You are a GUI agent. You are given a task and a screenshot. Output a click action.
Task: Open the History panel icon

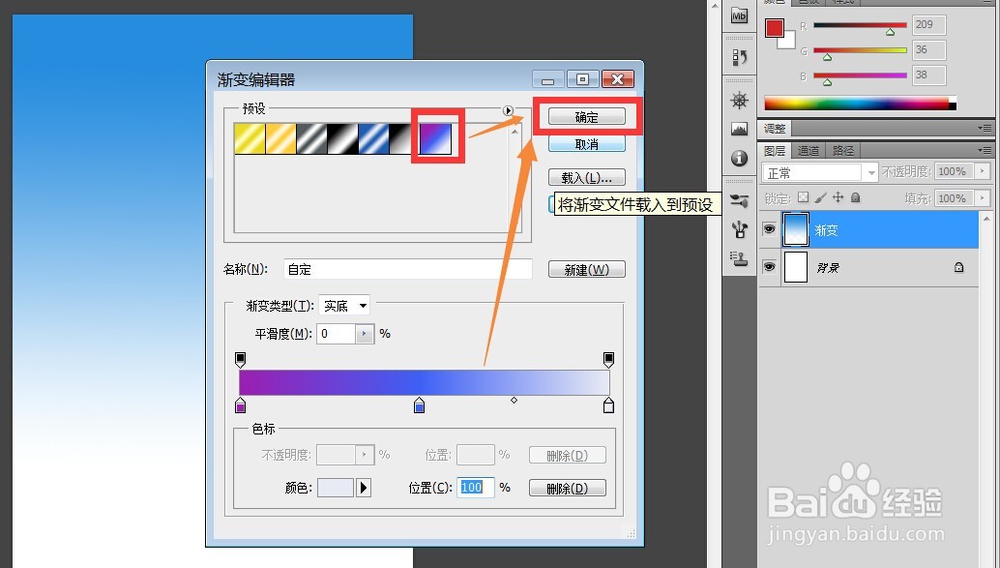pyautogui.click(x=739, y=57)
